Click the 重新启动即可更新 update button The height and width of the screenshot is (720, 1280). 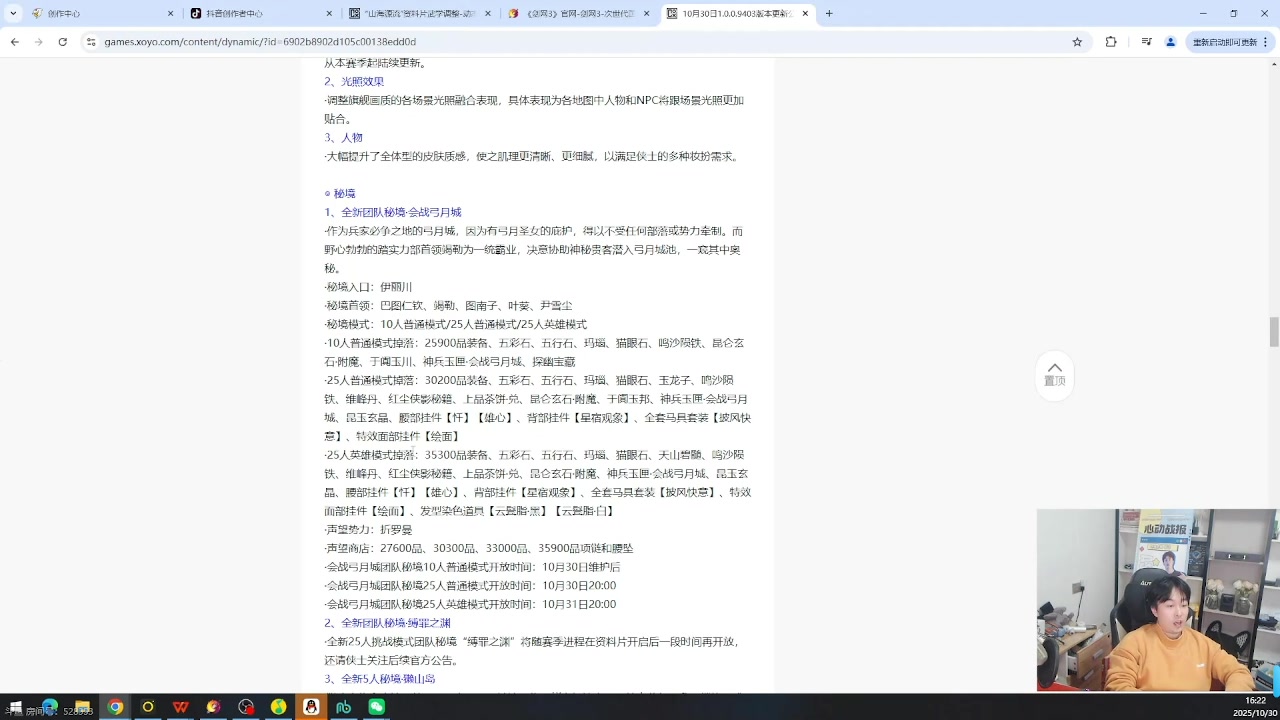[x=1225, y=41]
